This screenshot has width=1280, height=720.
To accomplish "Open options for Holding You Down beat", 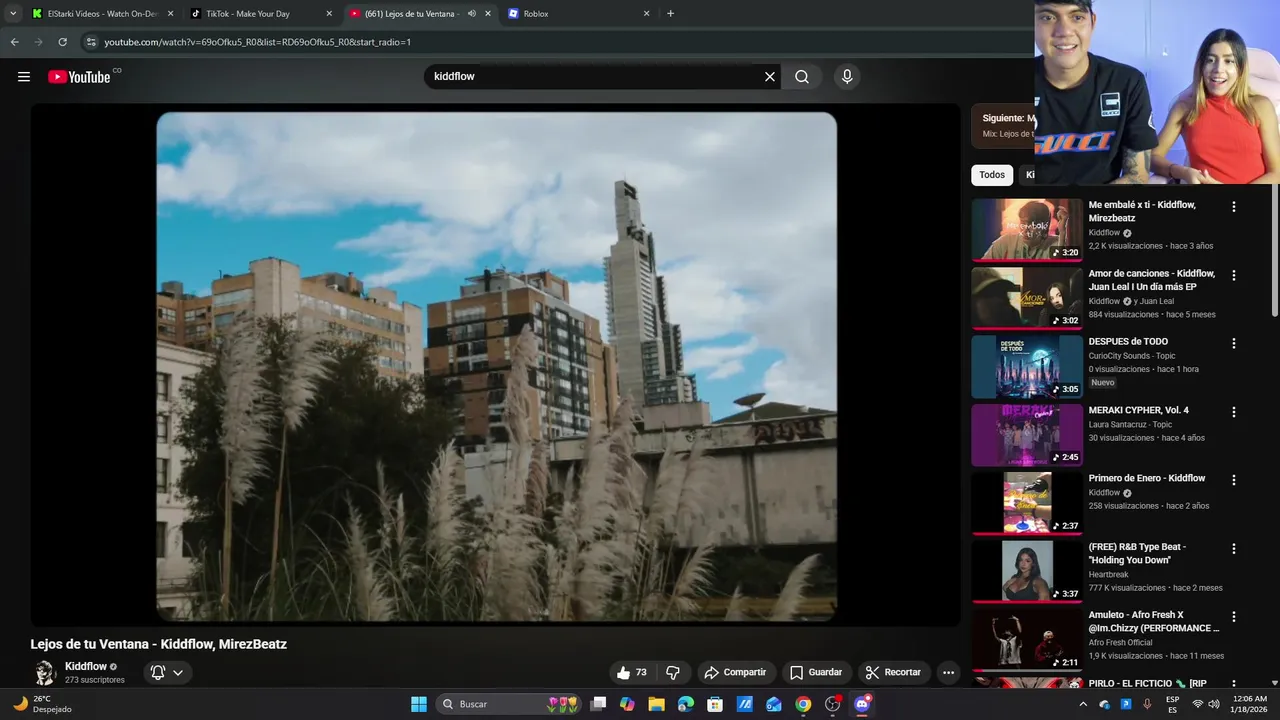I will [x=1233, y=549].
